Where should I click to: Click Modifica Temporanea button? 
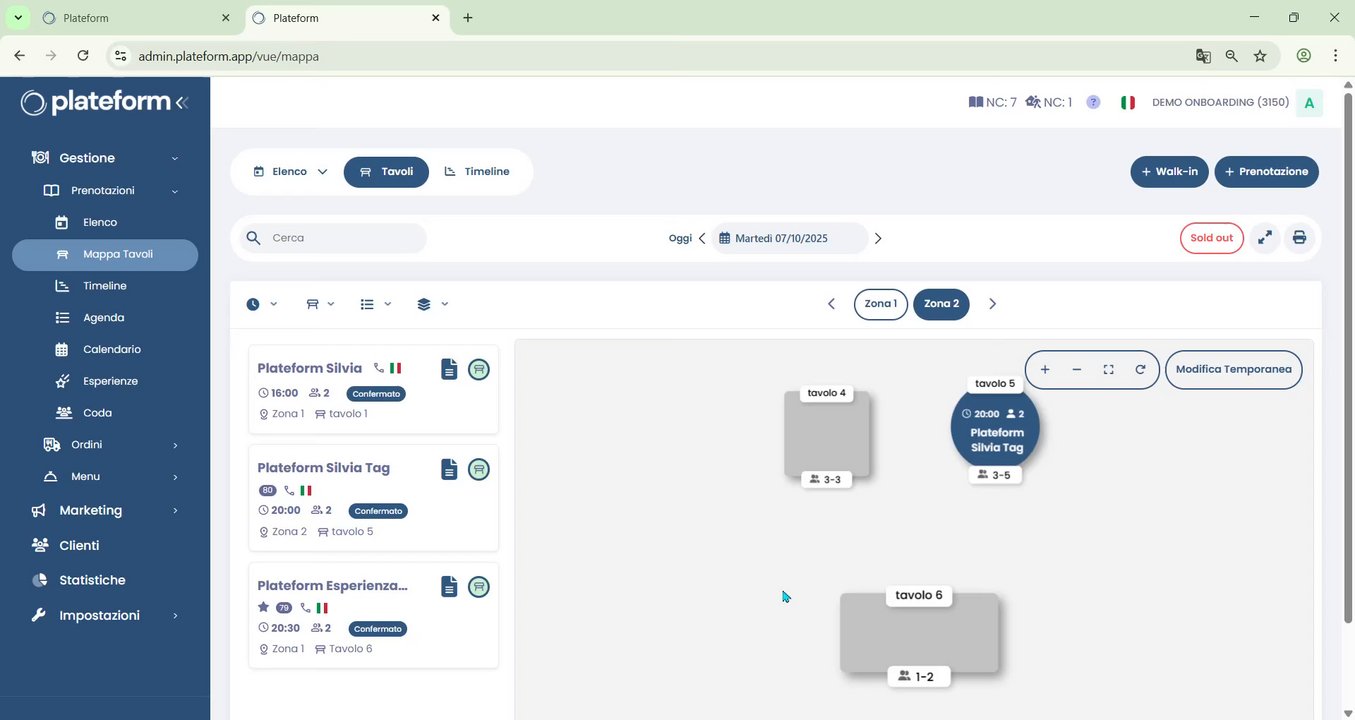1234,370
